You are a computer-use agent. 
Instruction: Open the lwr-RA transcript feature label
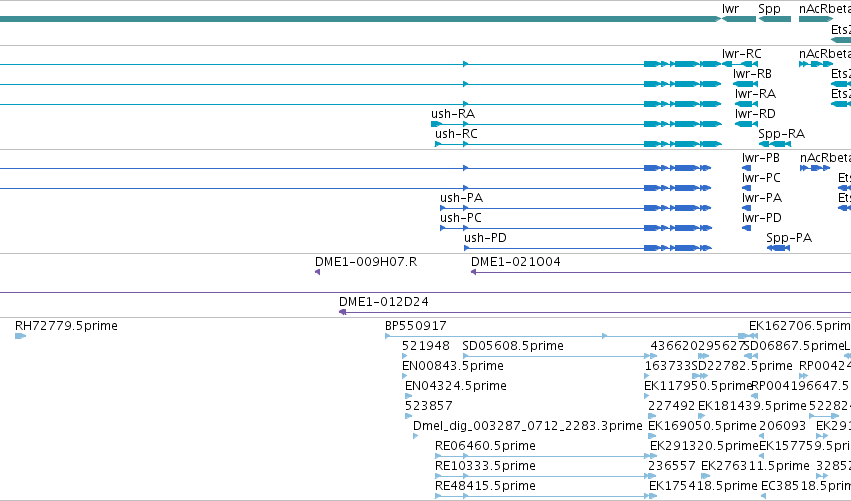point(755,94)
